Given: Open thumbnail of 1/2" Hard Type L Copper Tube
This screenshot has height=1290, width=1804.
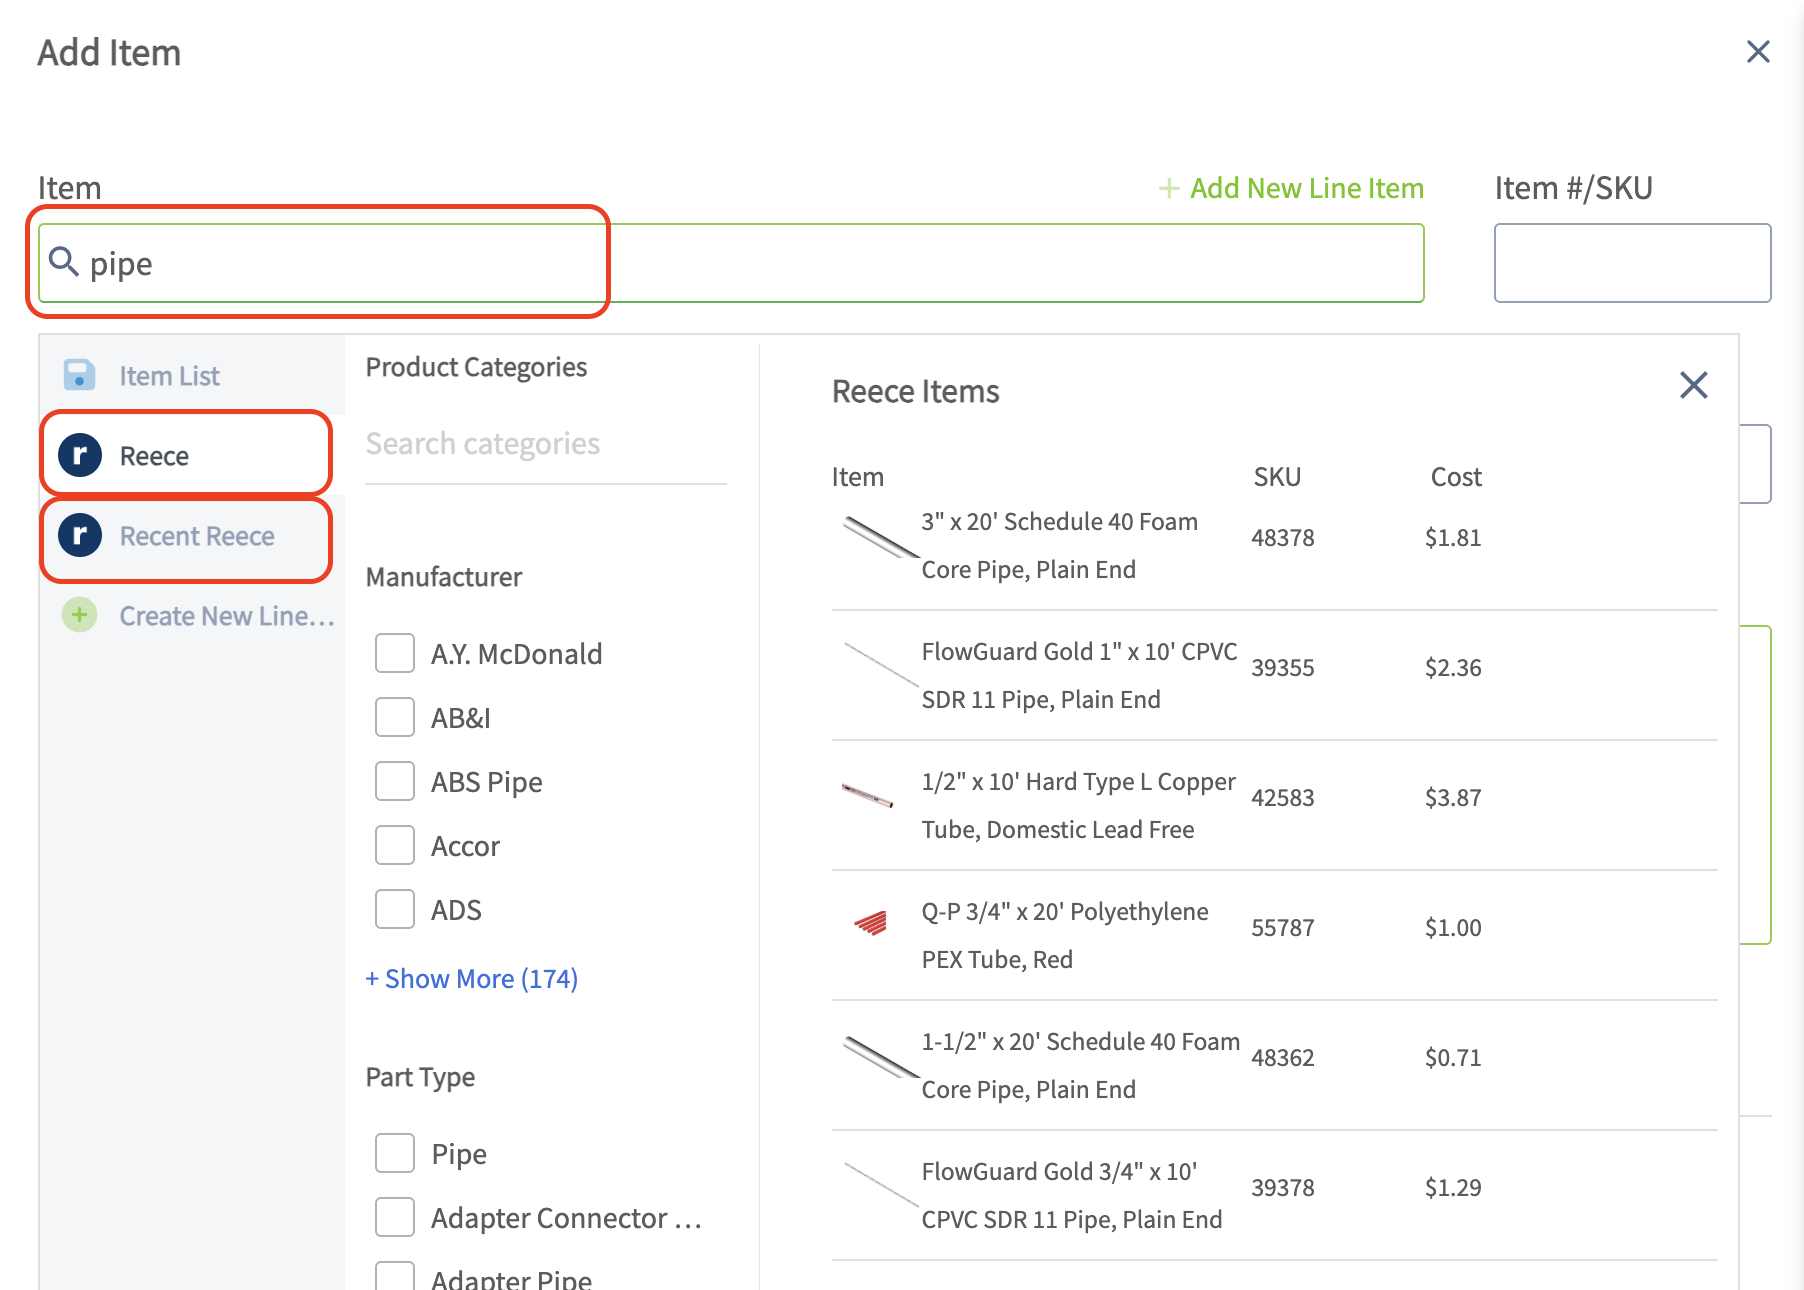Looking at the screenshot, I should click(868, 796).
